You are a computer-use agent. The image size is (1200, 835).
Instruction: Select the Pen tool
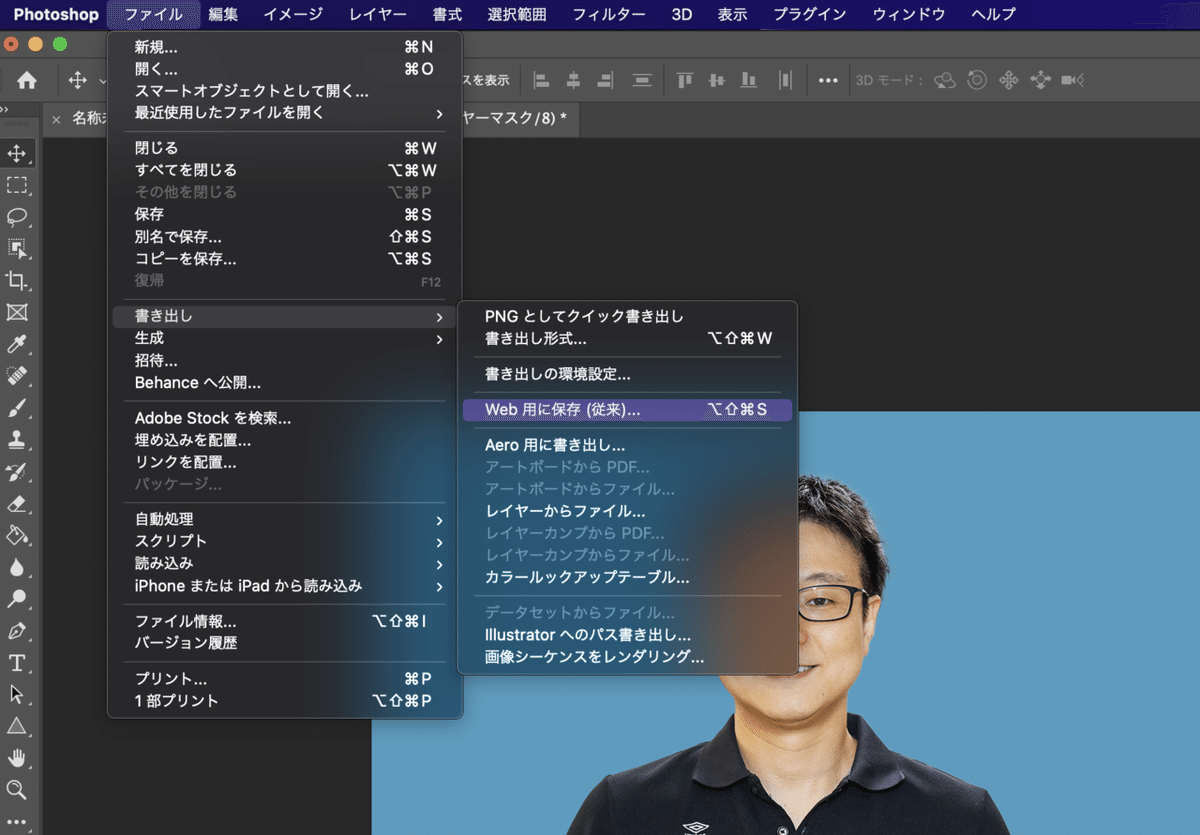click(x=17, y=631)
